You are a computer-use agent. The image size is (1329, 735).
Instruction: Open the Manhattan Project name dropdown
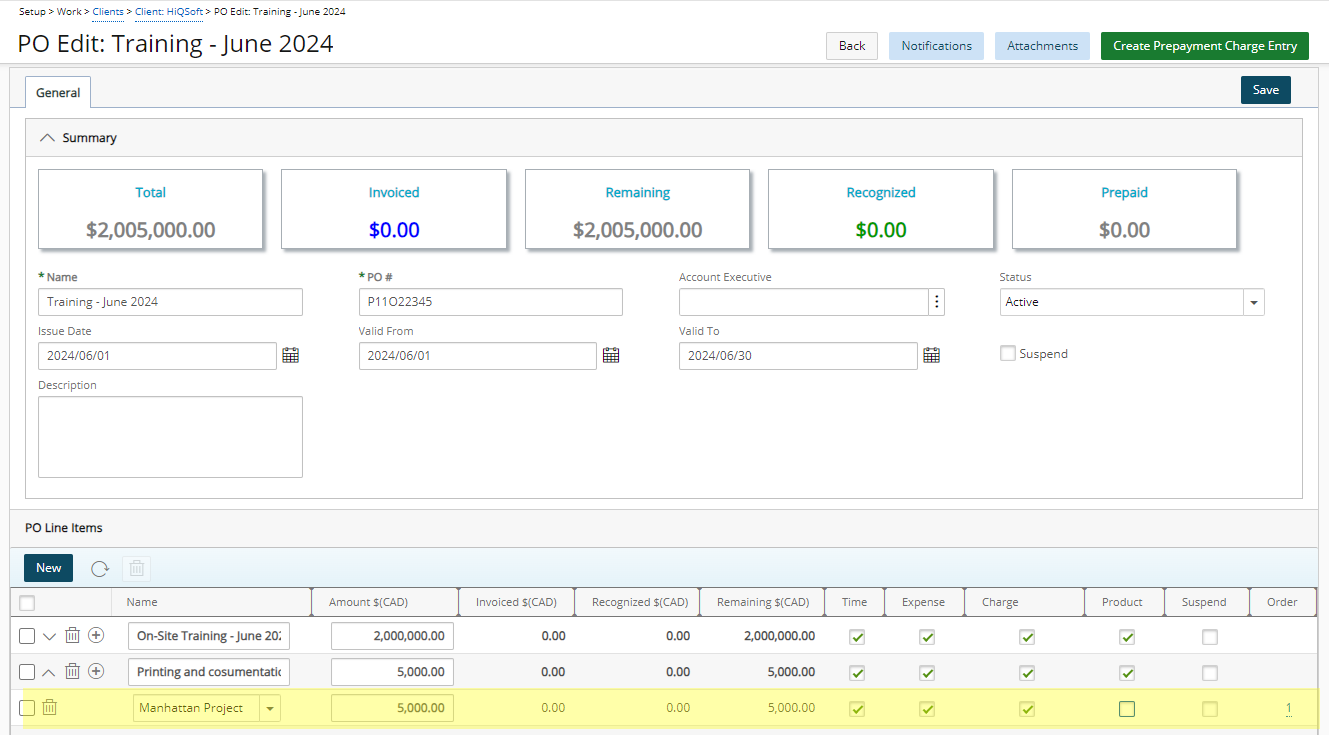coord(270,708)
